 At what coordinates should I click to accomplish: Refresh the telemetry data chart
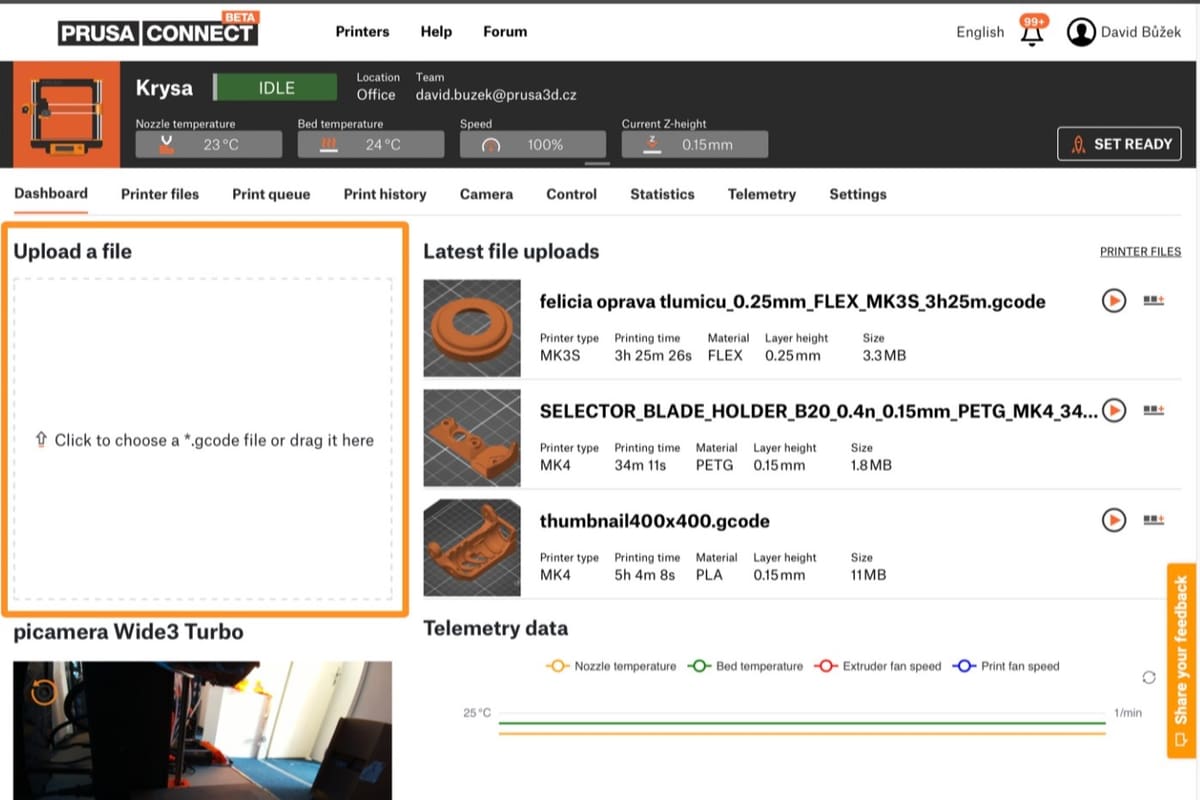pos(1149,677)
